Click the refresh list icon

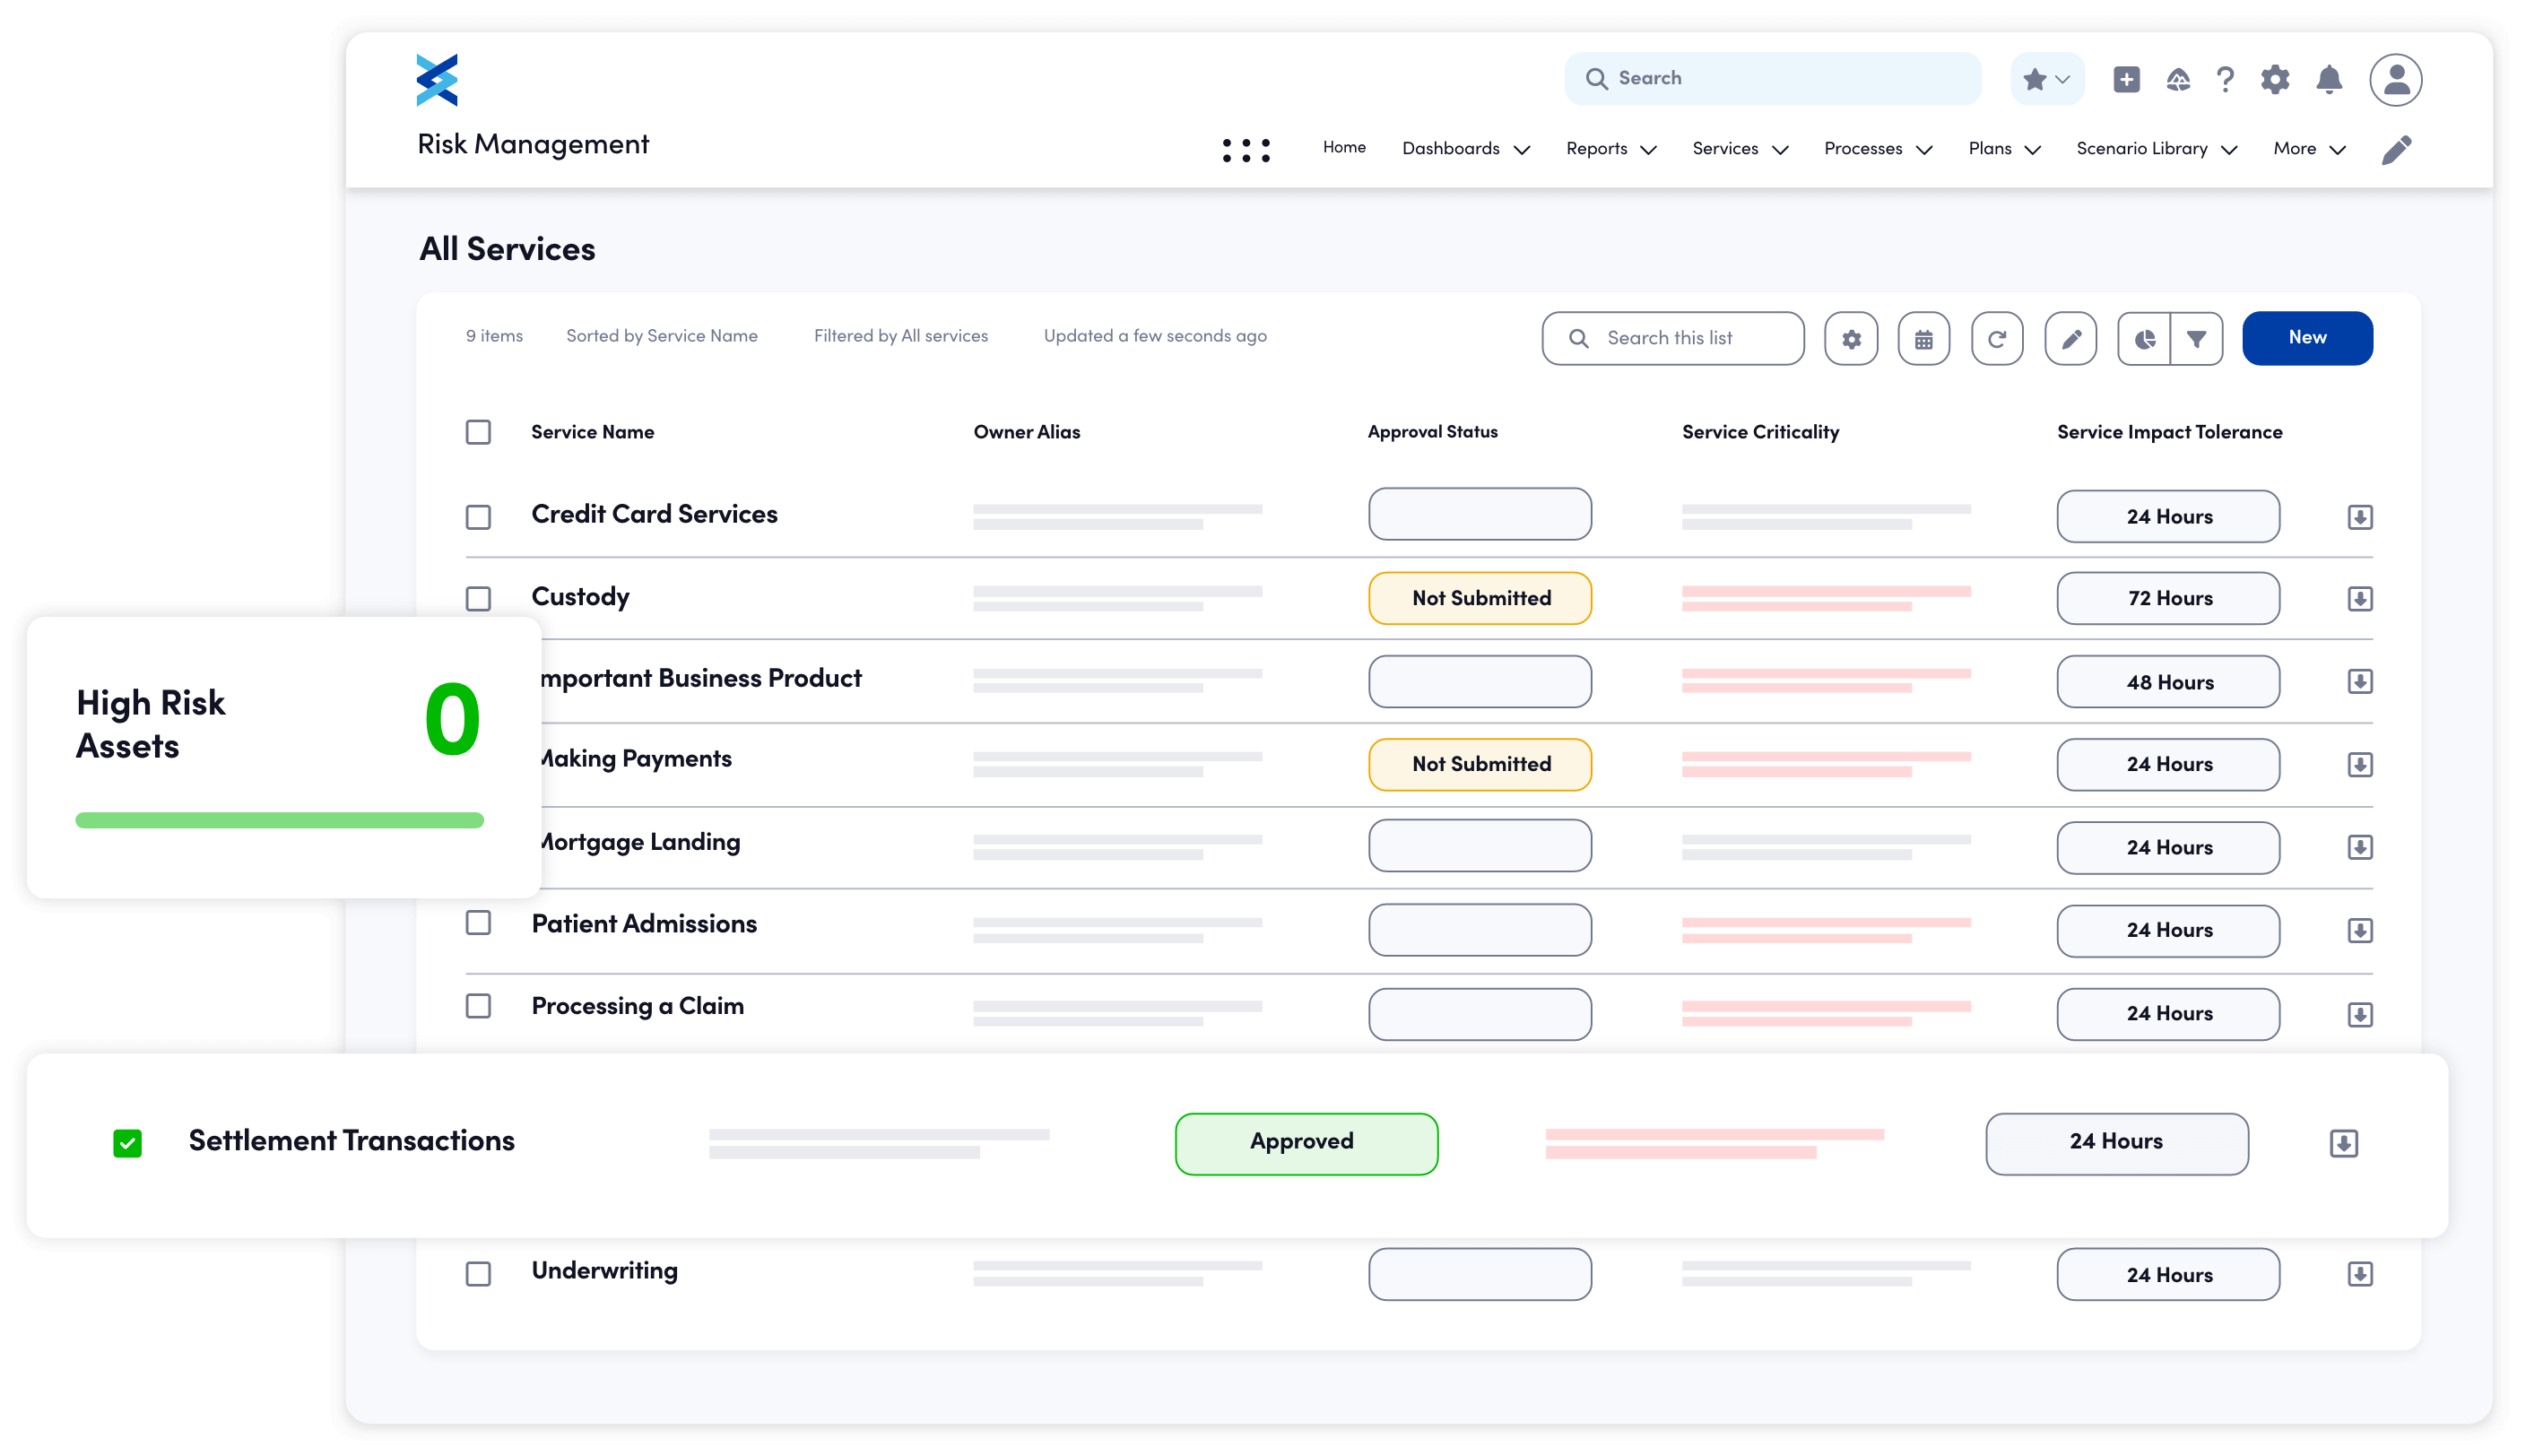(x=1996, y=338)
